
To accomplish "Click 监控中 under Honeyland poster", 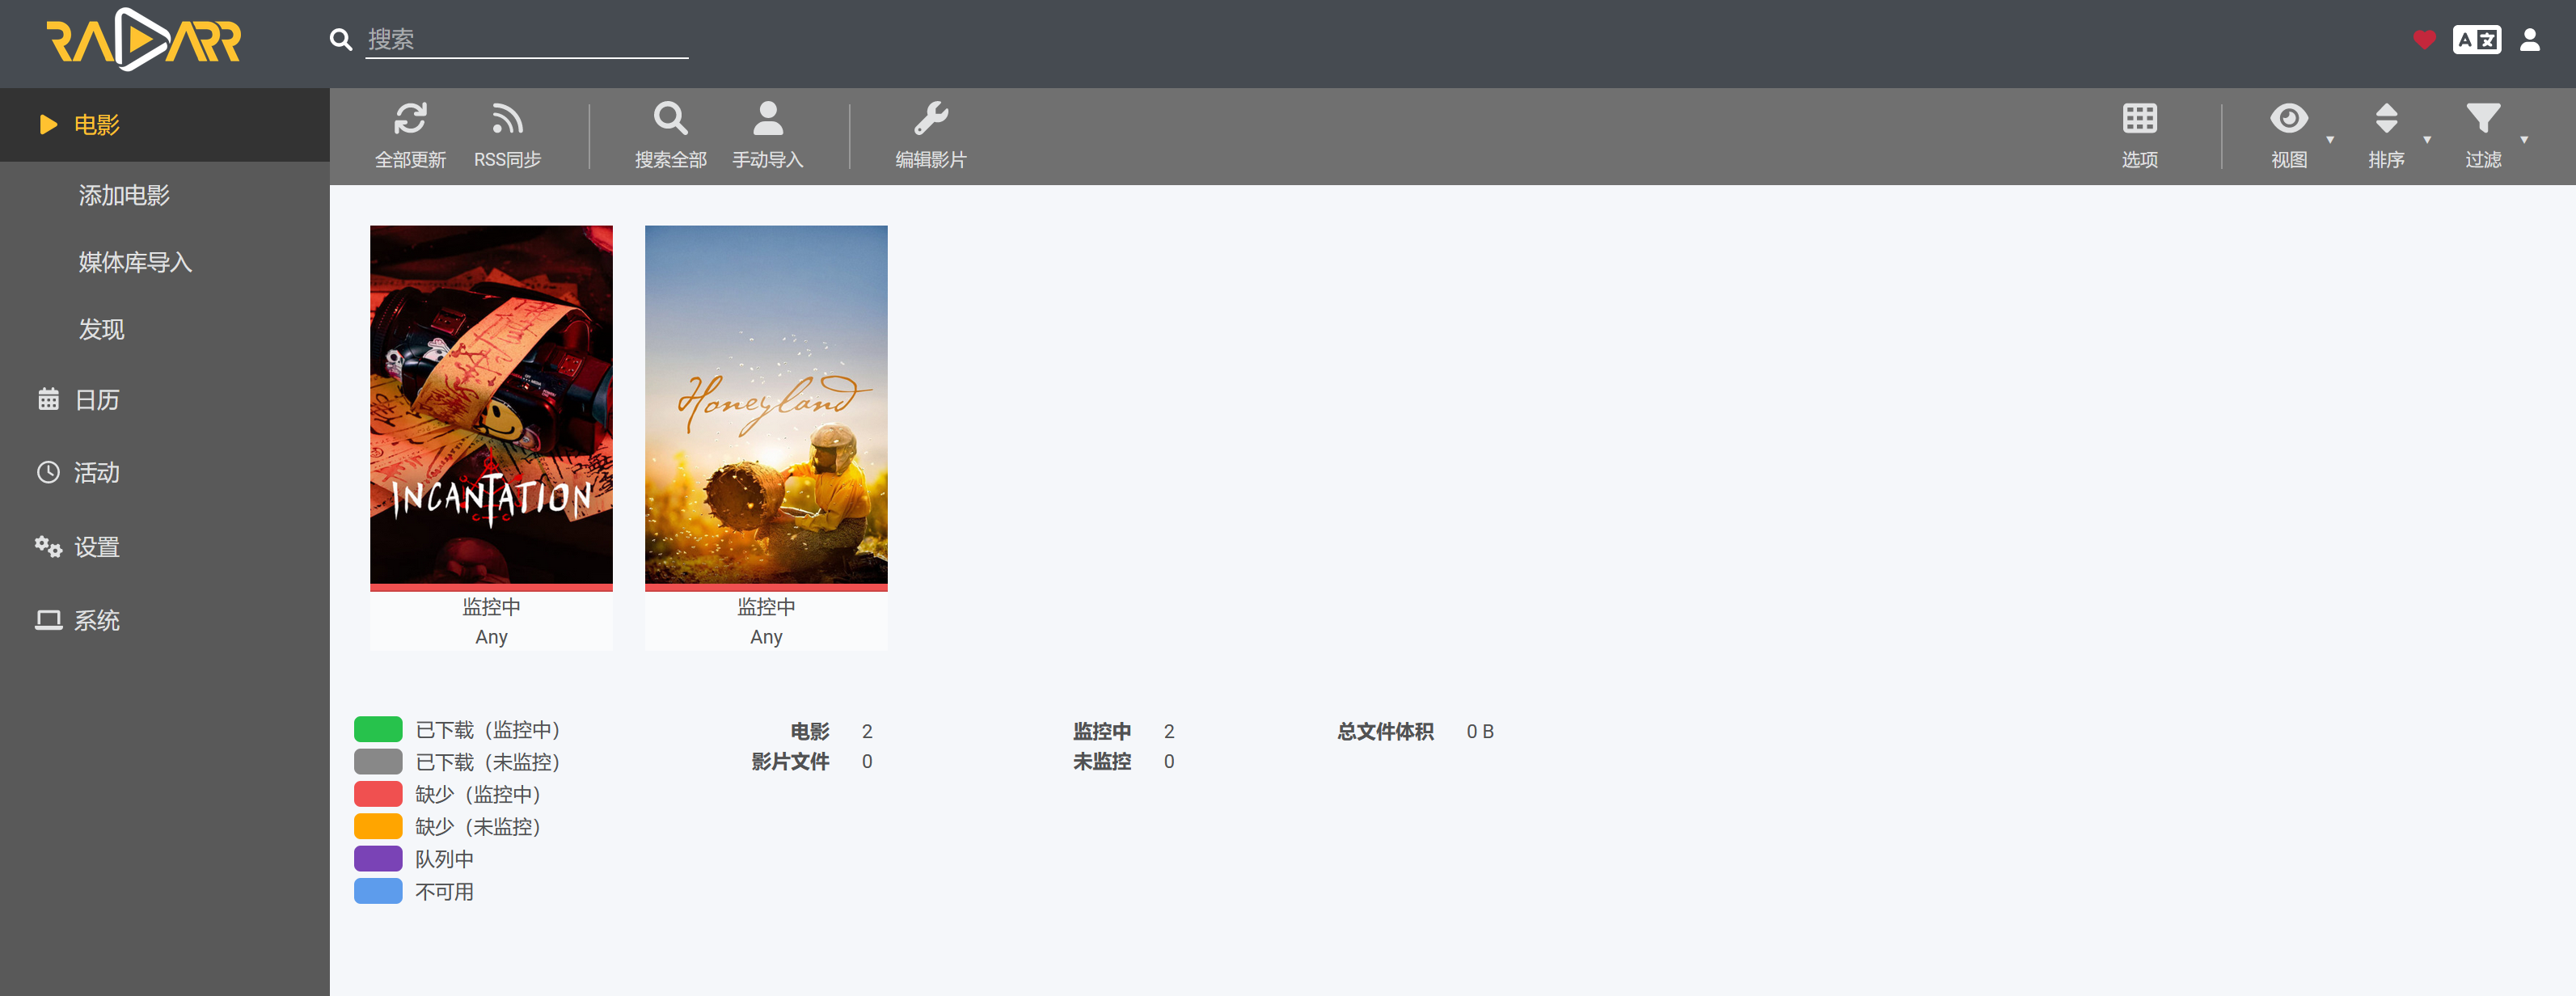I will pyautogui.click(x=766, y=607).
